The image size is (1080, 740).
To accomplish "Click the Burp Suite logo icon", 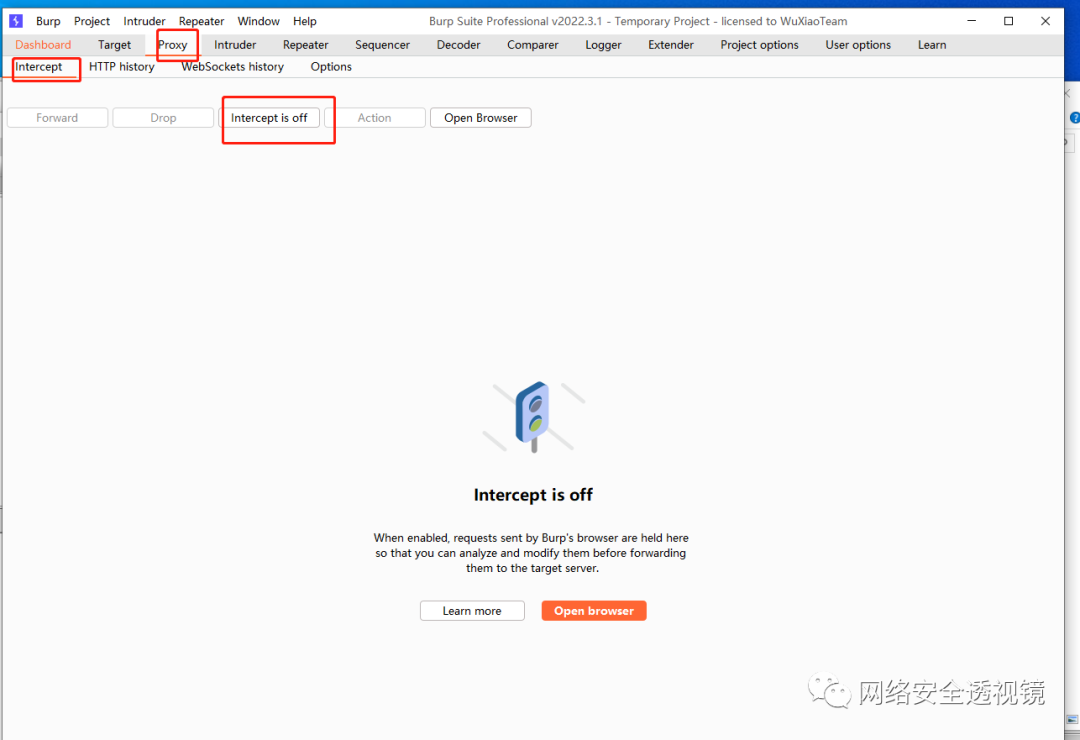I will pos(16,21).
